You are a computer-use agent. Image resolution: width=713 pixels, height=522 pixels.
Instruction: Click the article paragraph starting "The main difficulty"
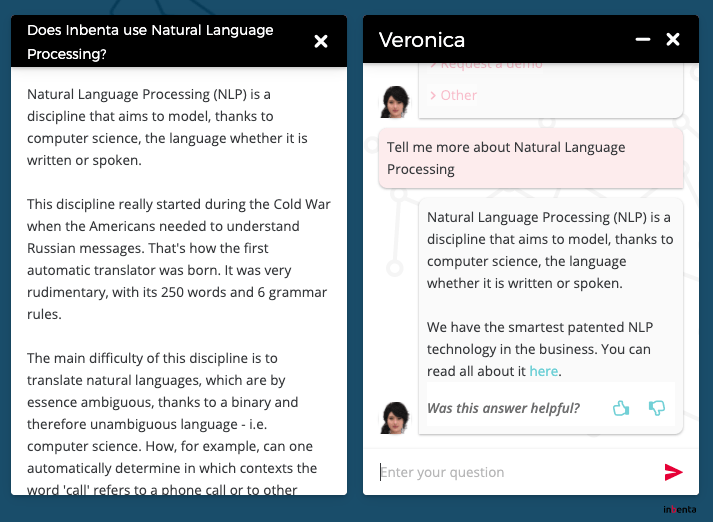point(178,422)
